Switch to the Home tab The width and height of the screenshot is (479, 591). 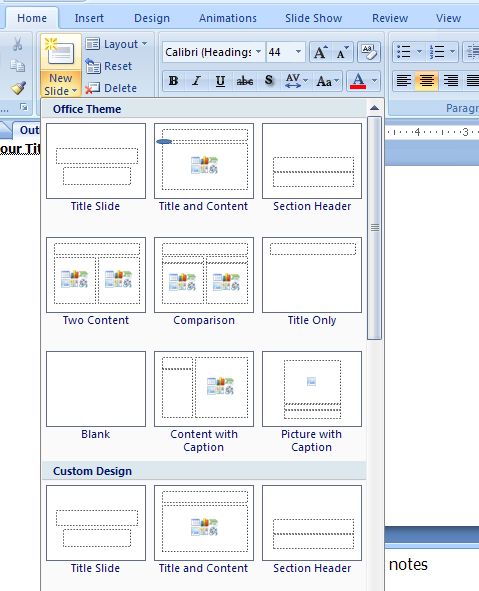pyautogui.click(x=32, y=18)
